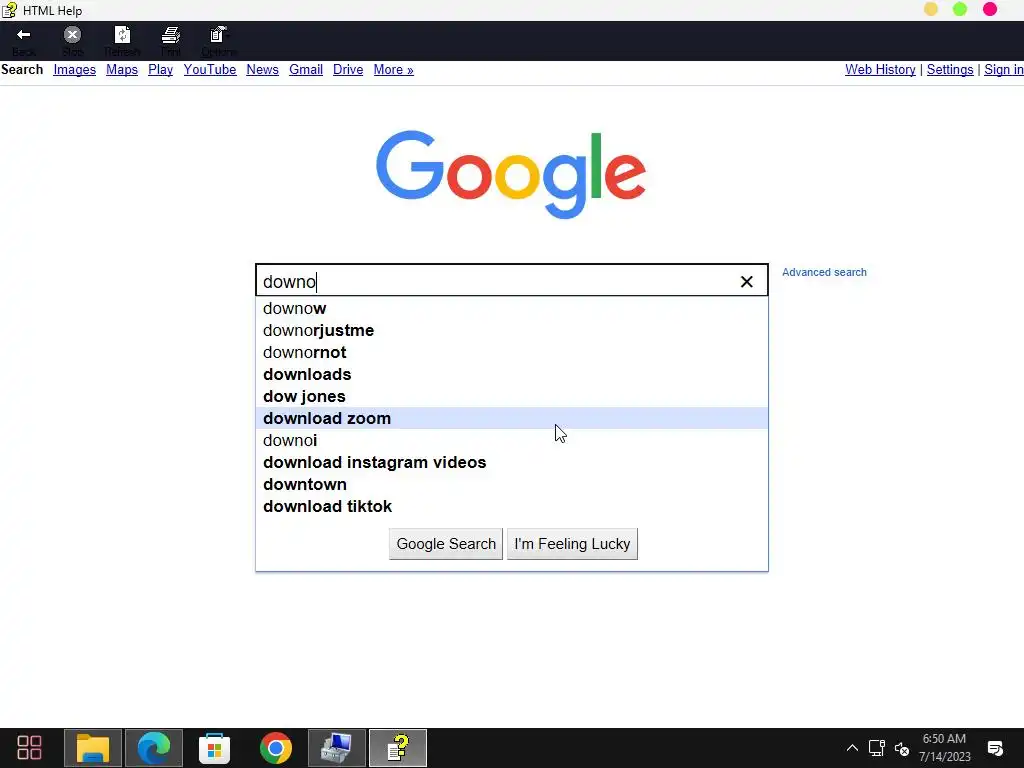This screenshot has width=1024, height=768.
Task: Select suggestion 'downoi'
Action: point(512,440)
